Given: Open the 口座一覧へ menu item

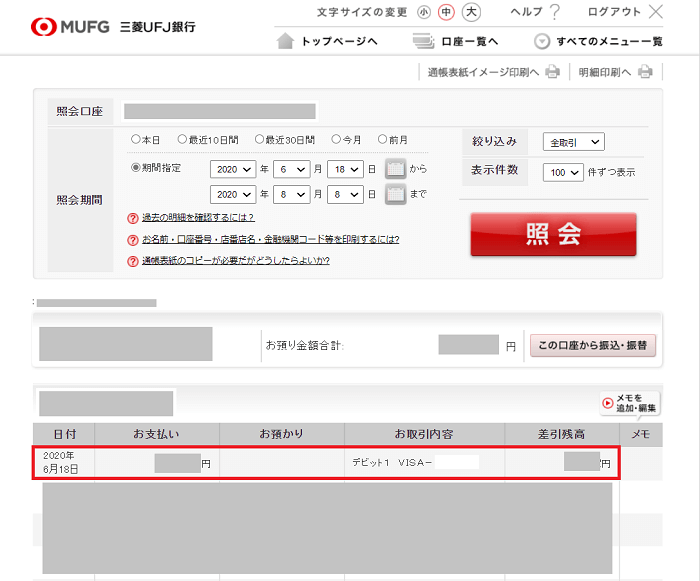Looking at the screenshot, I should coord(455,42).
